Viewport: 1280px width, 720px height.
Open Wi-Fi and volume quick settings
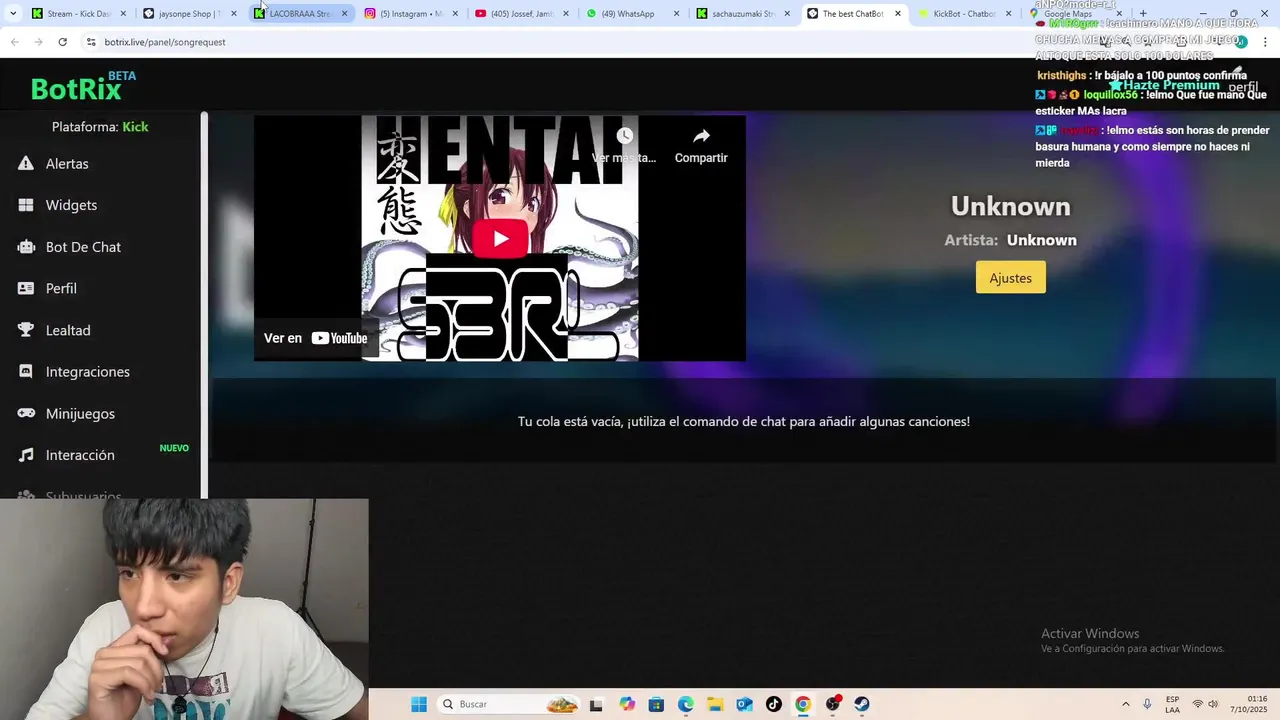[1207, 704]
